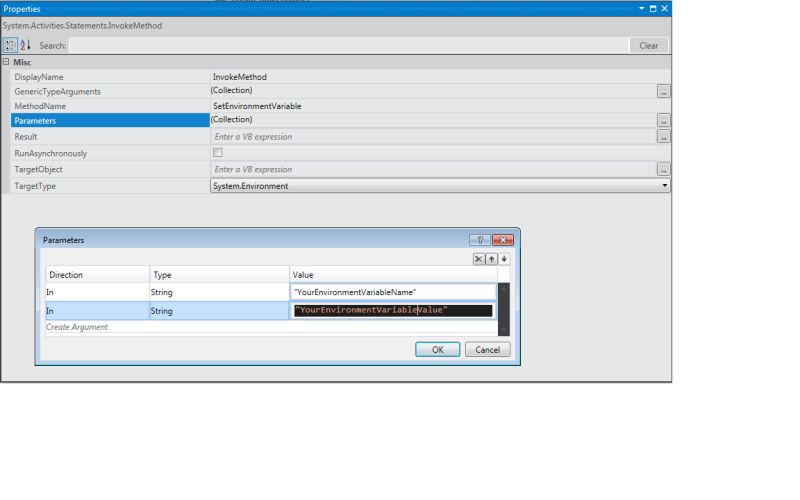Open help in the Parameters dialog
Image resolution: width=800 pixels, height=500 pixels.
pyautogui.click(x=480, y=240)
